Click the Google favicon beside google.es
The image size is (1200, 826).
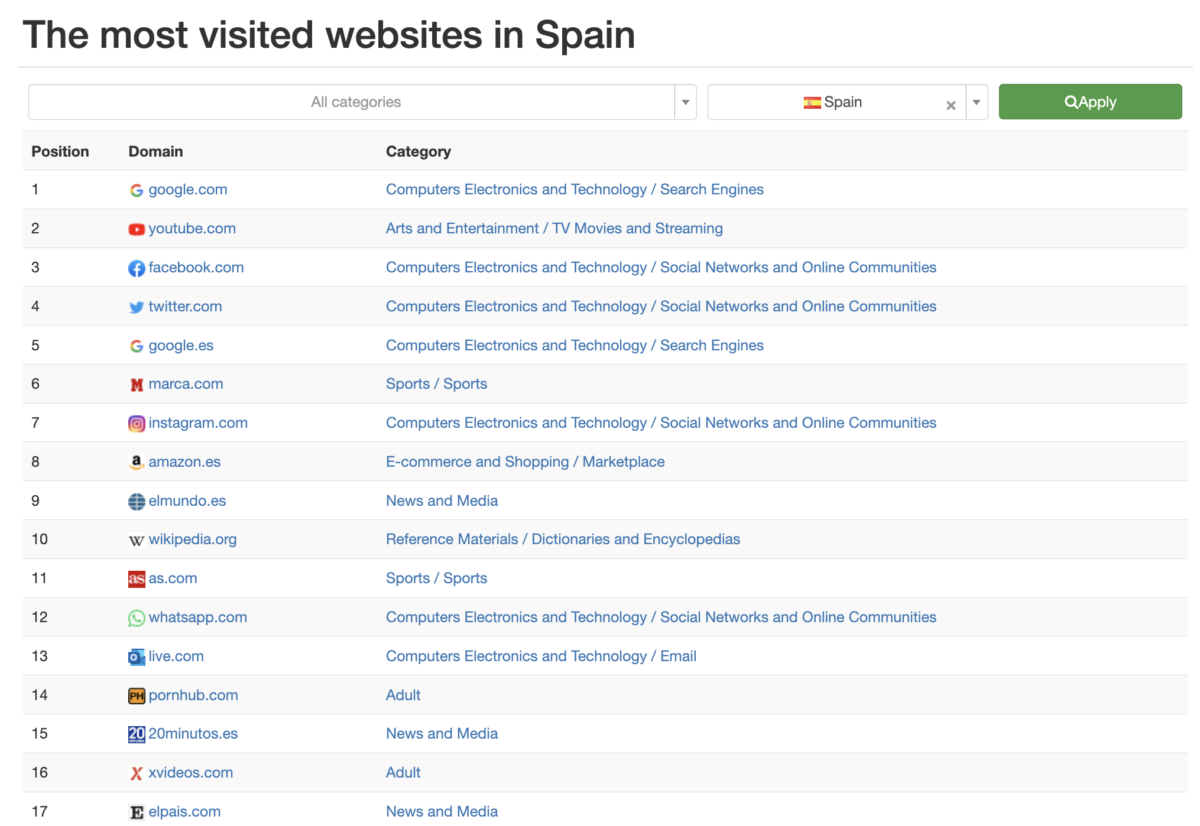136,346
